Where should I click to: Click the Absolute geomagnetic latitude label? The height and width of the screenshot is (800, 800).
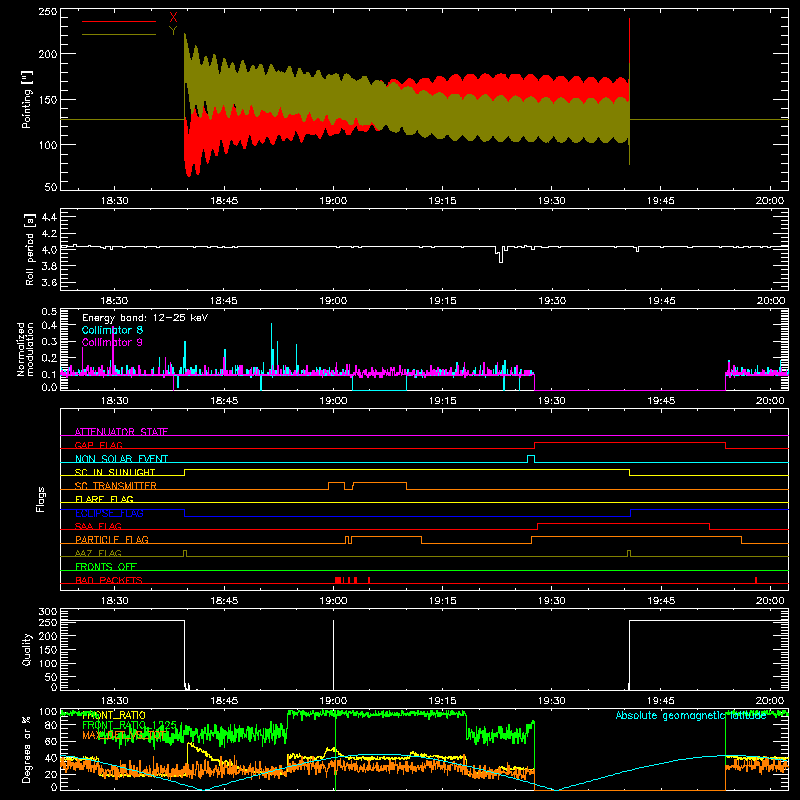pyautogui.click(x=691, y=715)
